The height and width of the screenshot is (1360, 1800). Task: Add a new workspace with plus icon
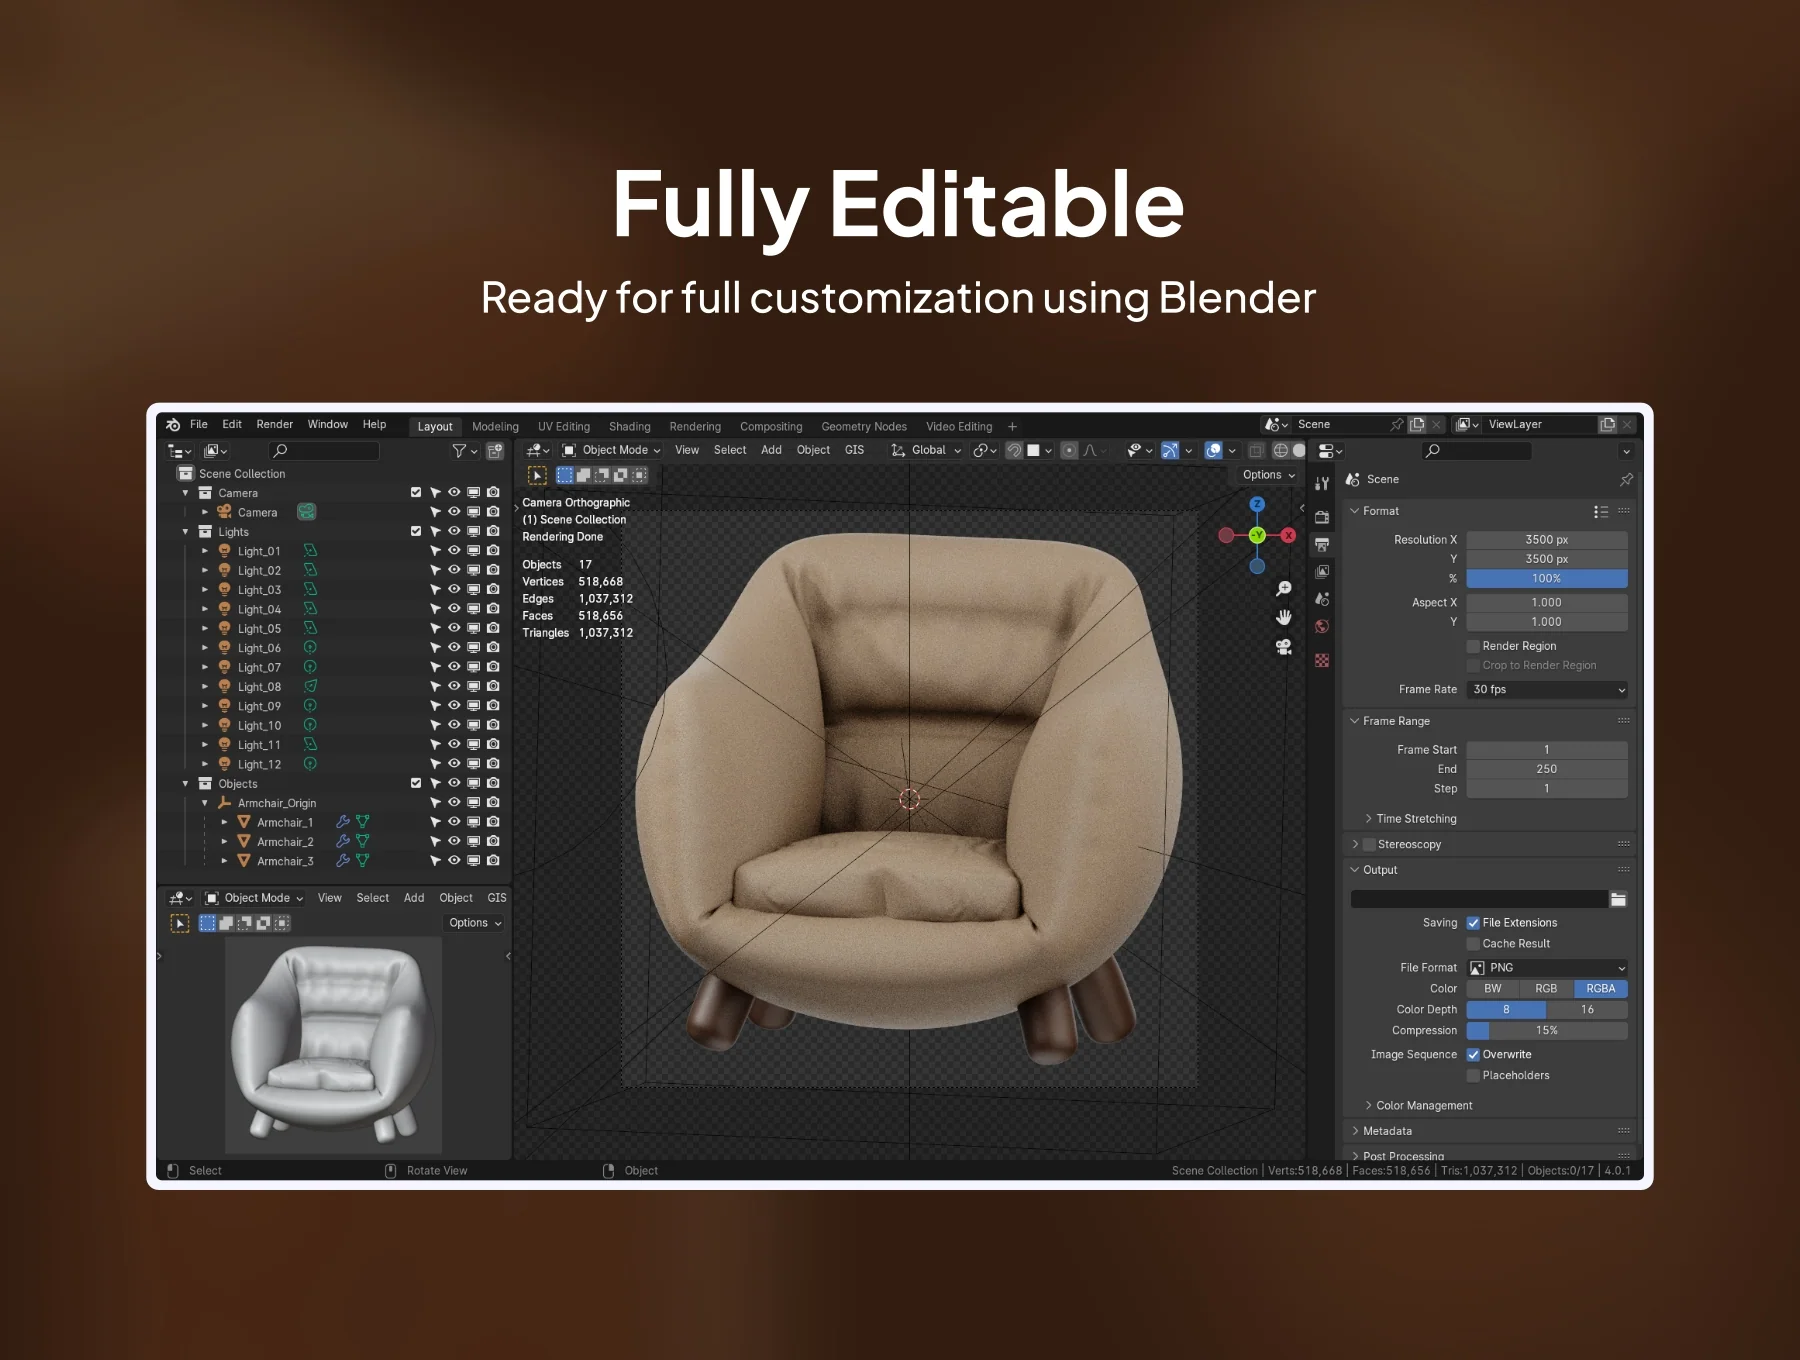tap(1012, 427)
